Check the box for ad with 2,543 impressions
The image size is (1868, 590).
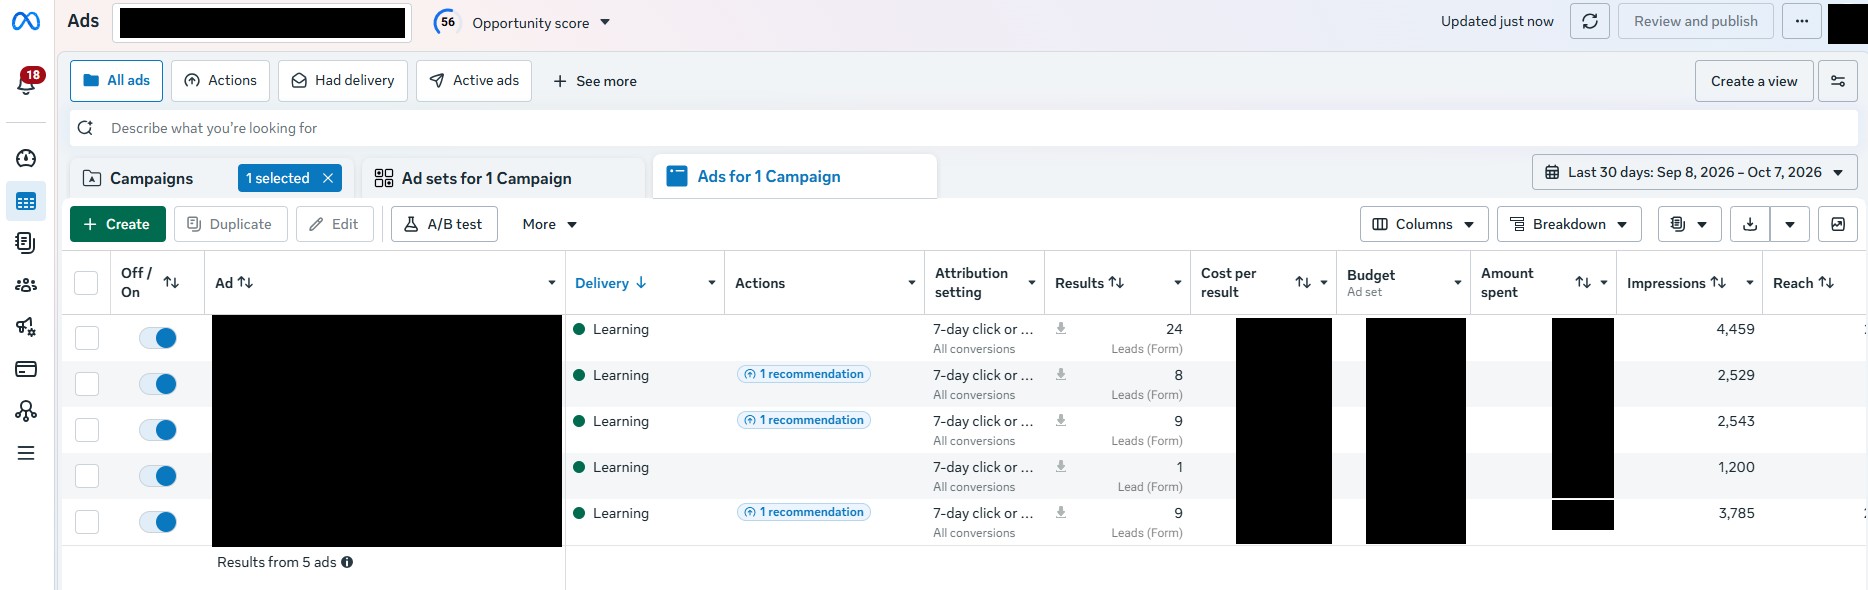[87, 430]
